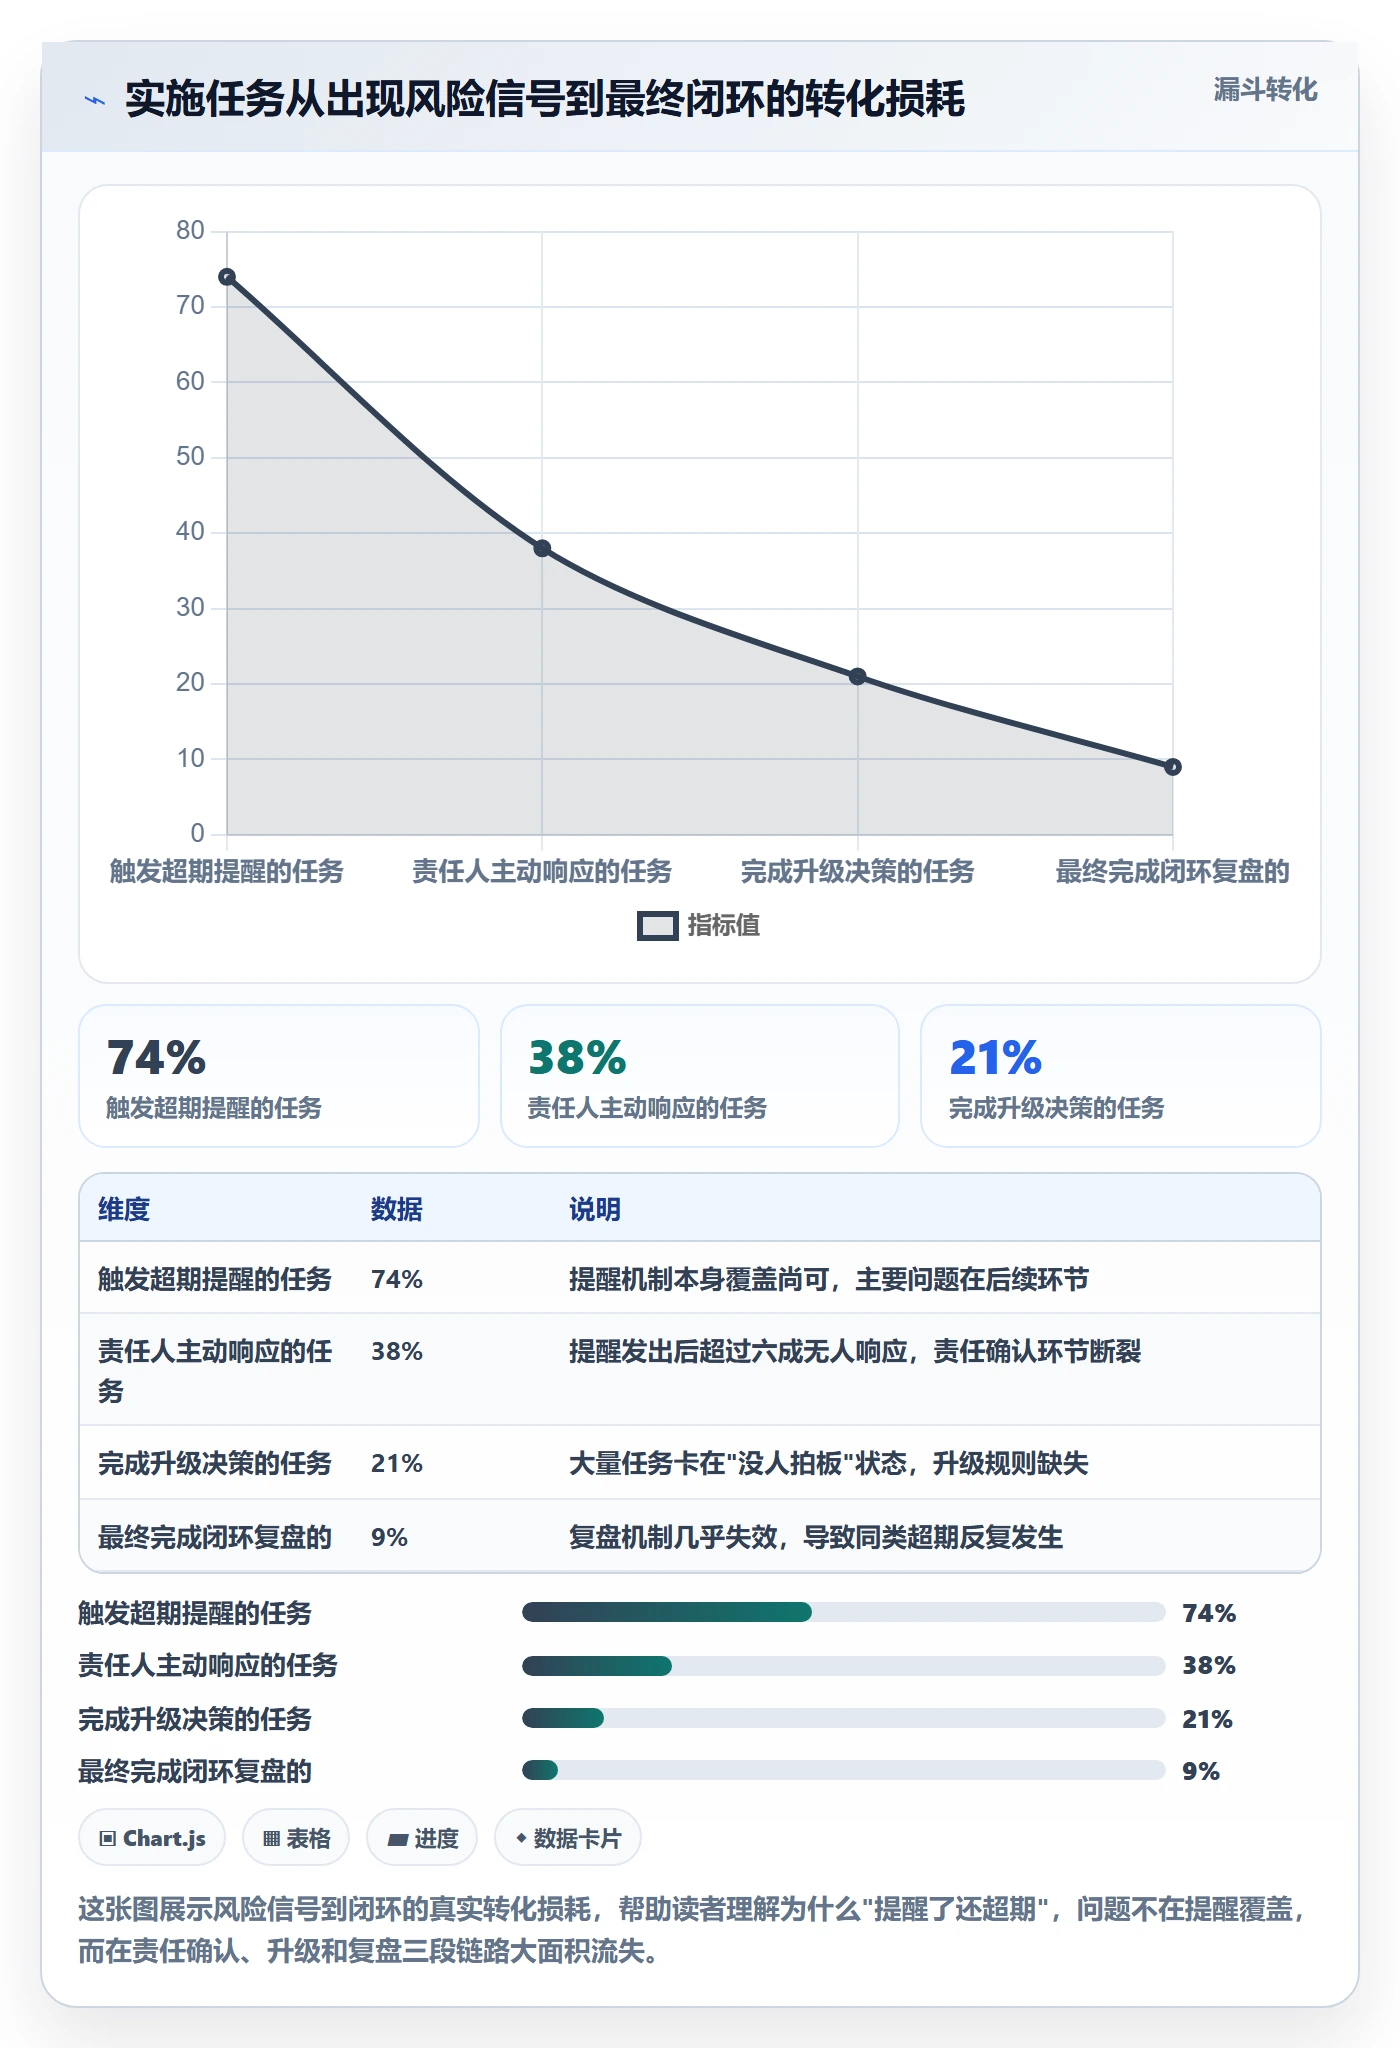
Task: Click the x-axis label 完成升级决策的任务
Action: pos(858,872)
